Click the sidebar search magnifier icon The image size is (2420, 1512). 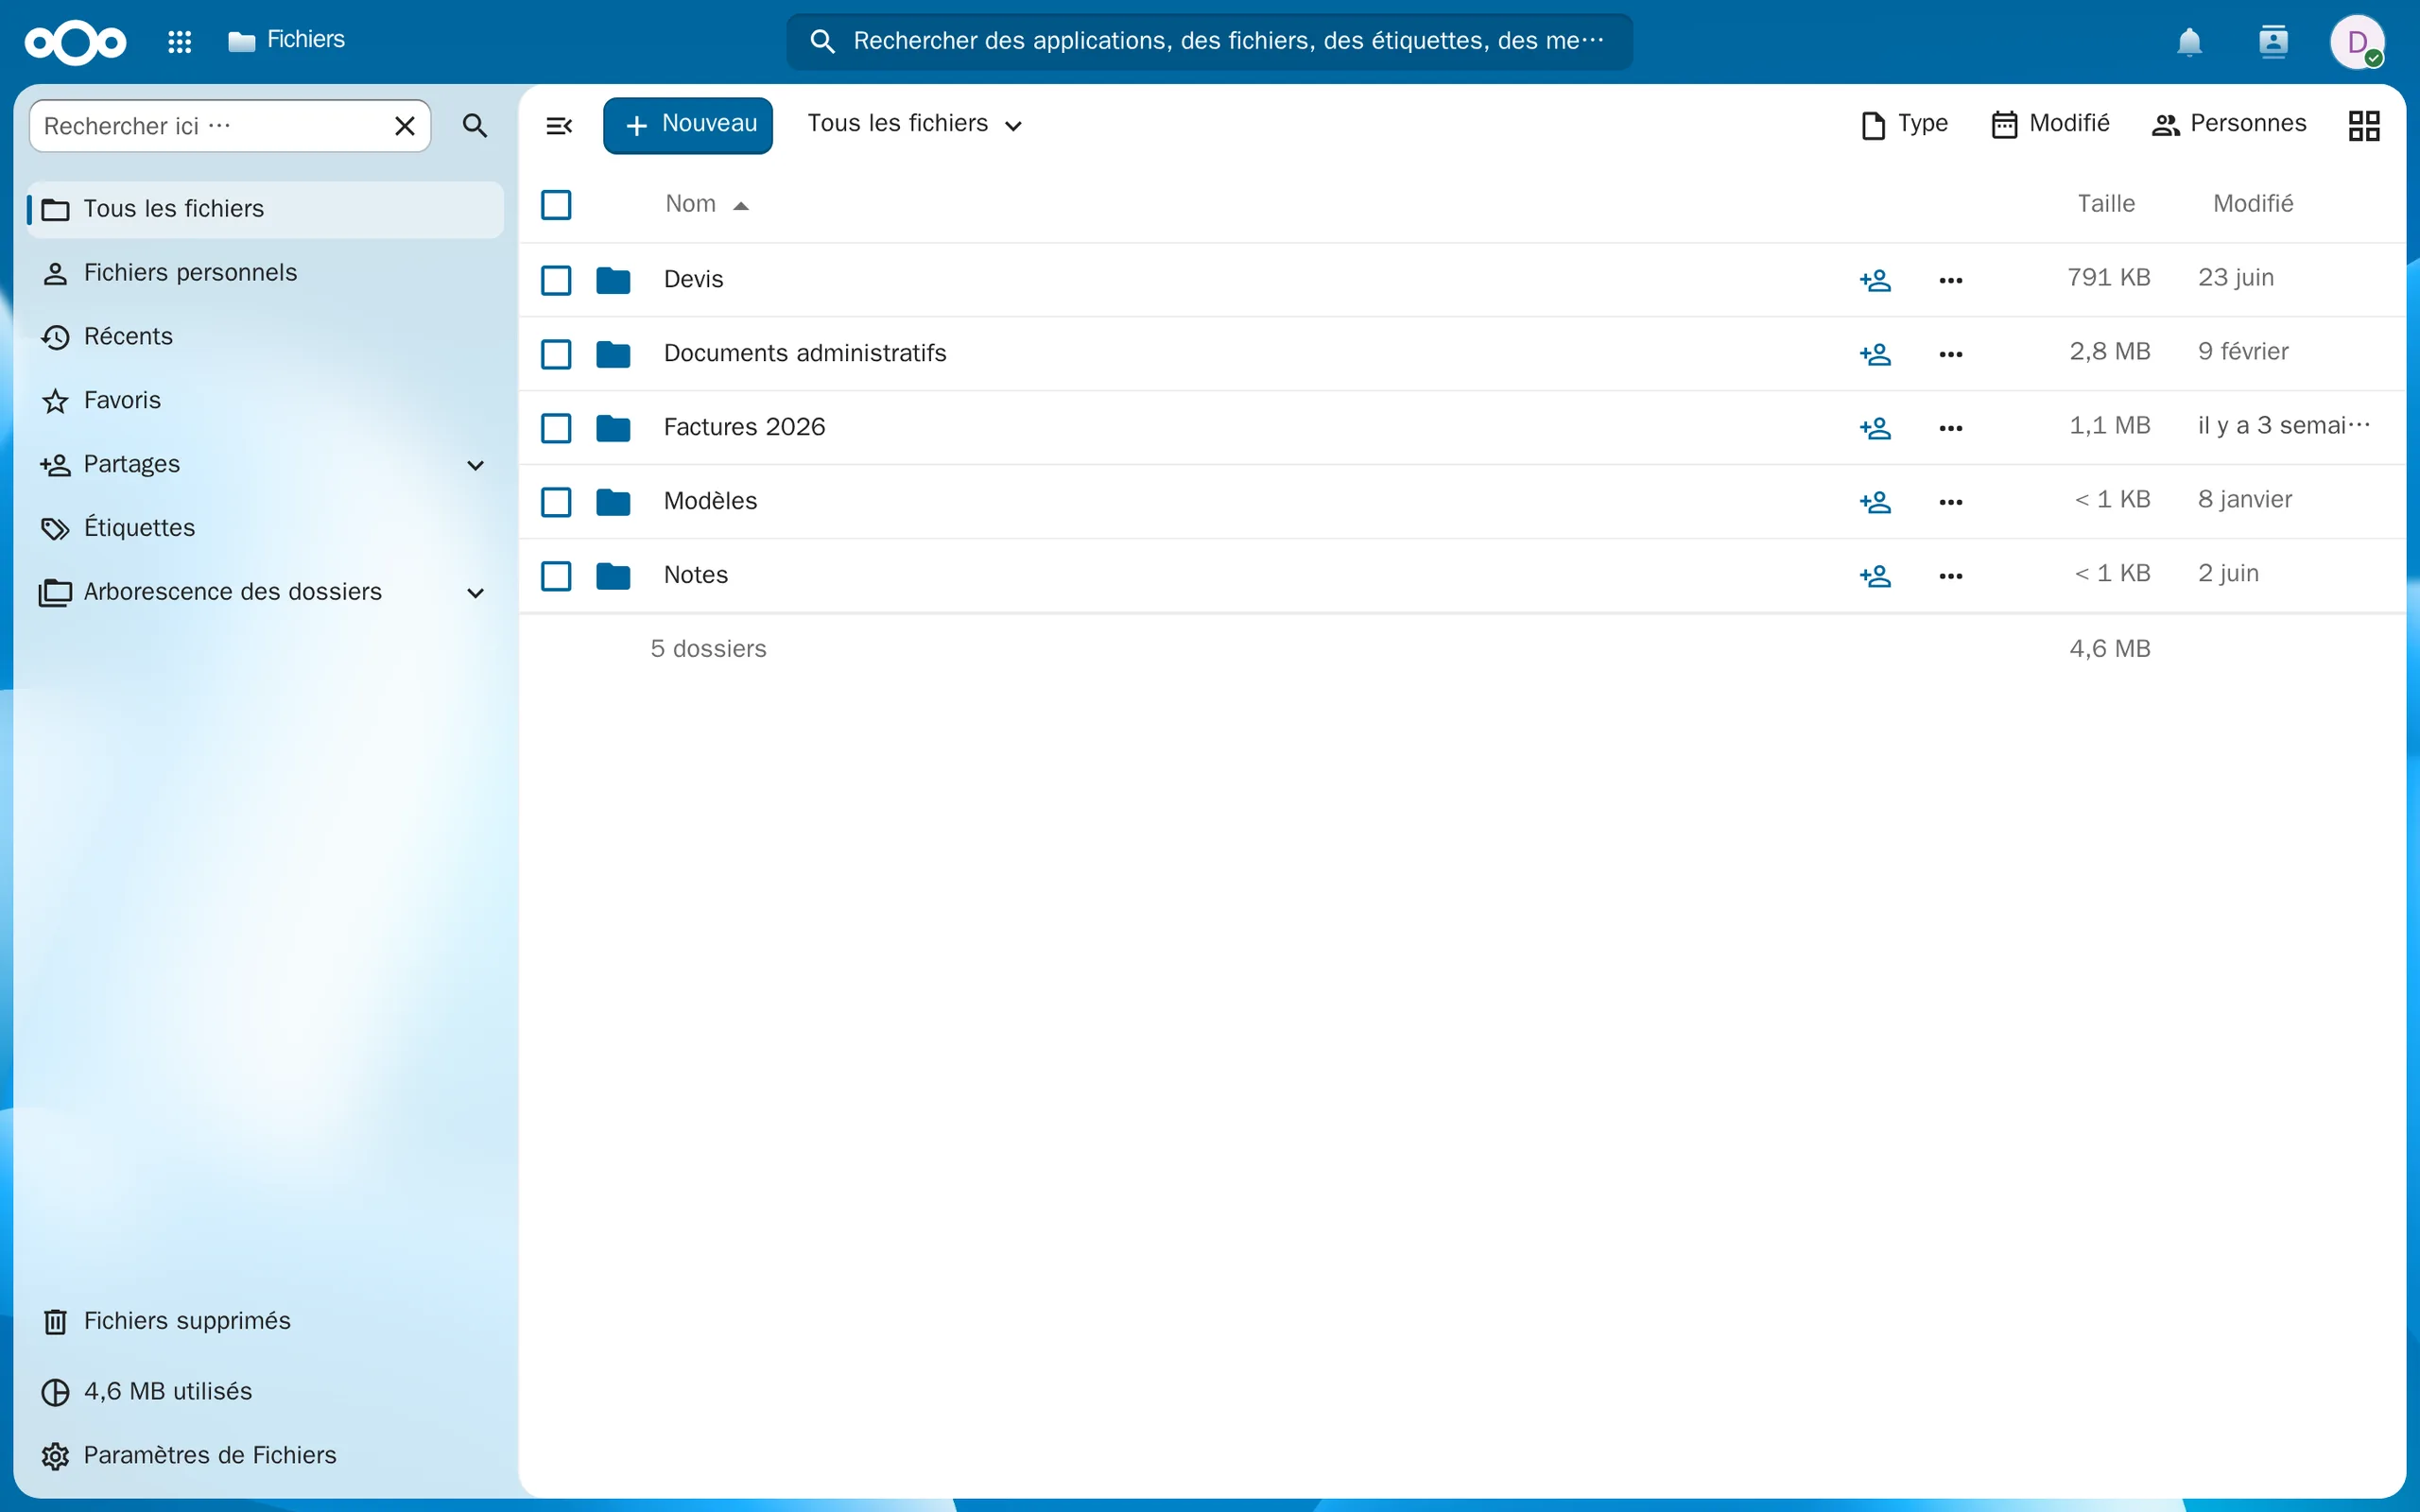tap(475, 126)
